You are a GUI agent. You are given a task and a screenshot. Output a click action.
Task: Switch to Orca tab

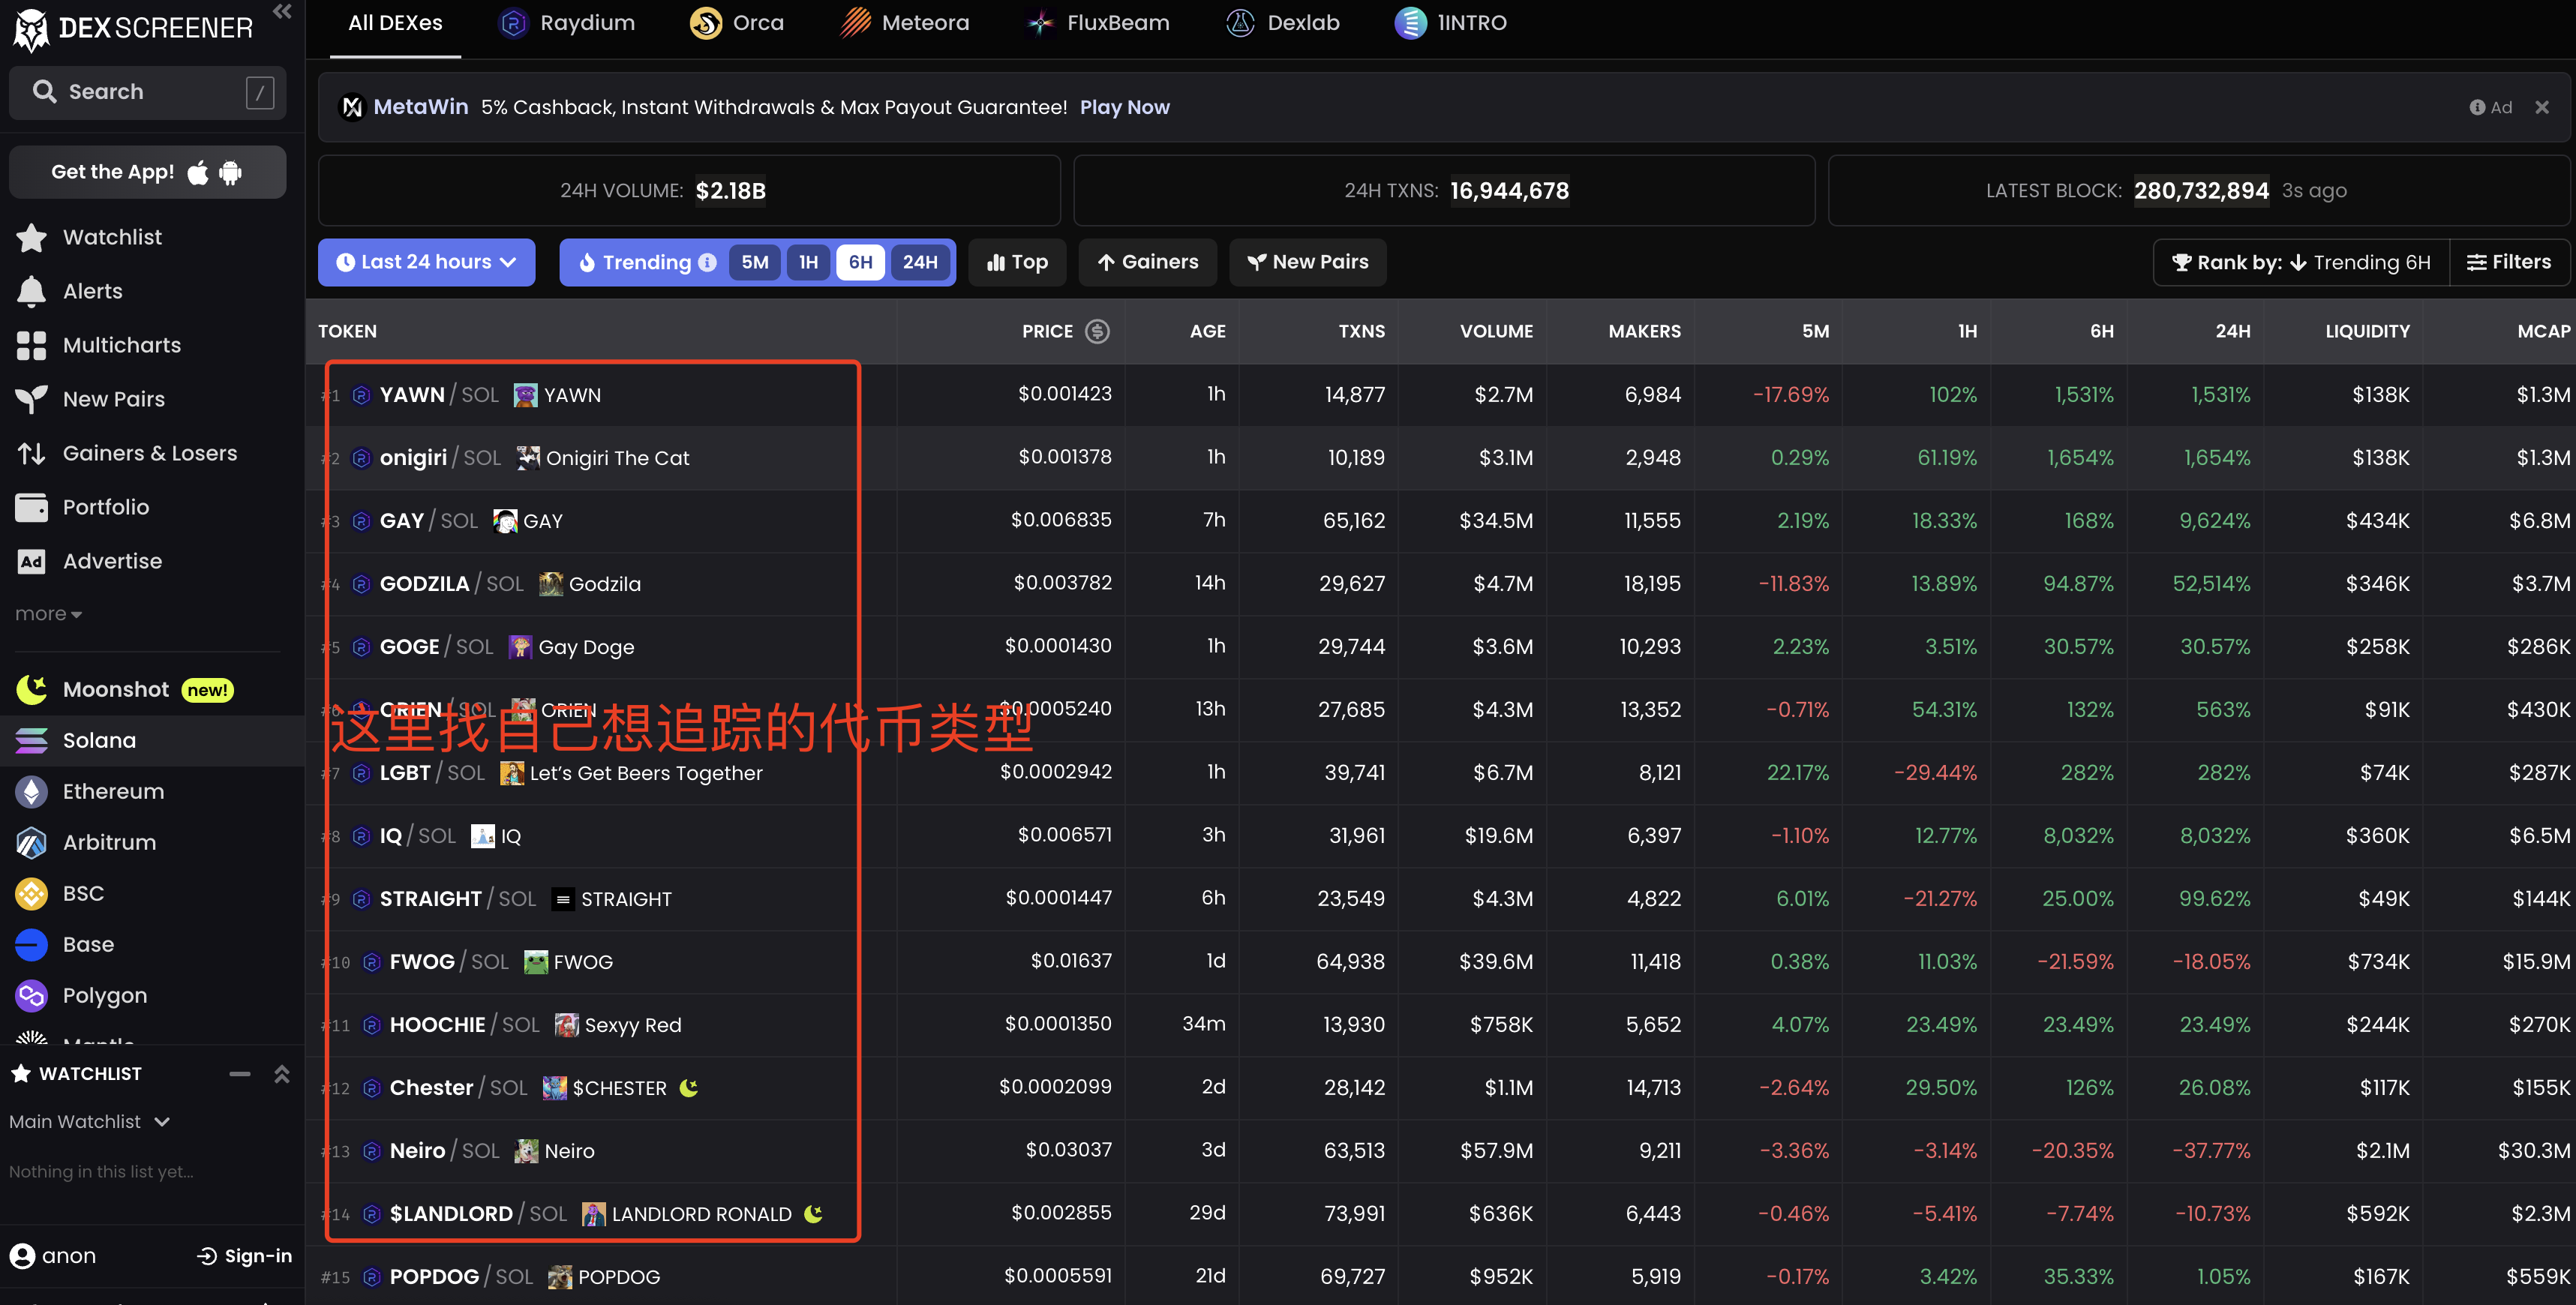click(737, 23)
